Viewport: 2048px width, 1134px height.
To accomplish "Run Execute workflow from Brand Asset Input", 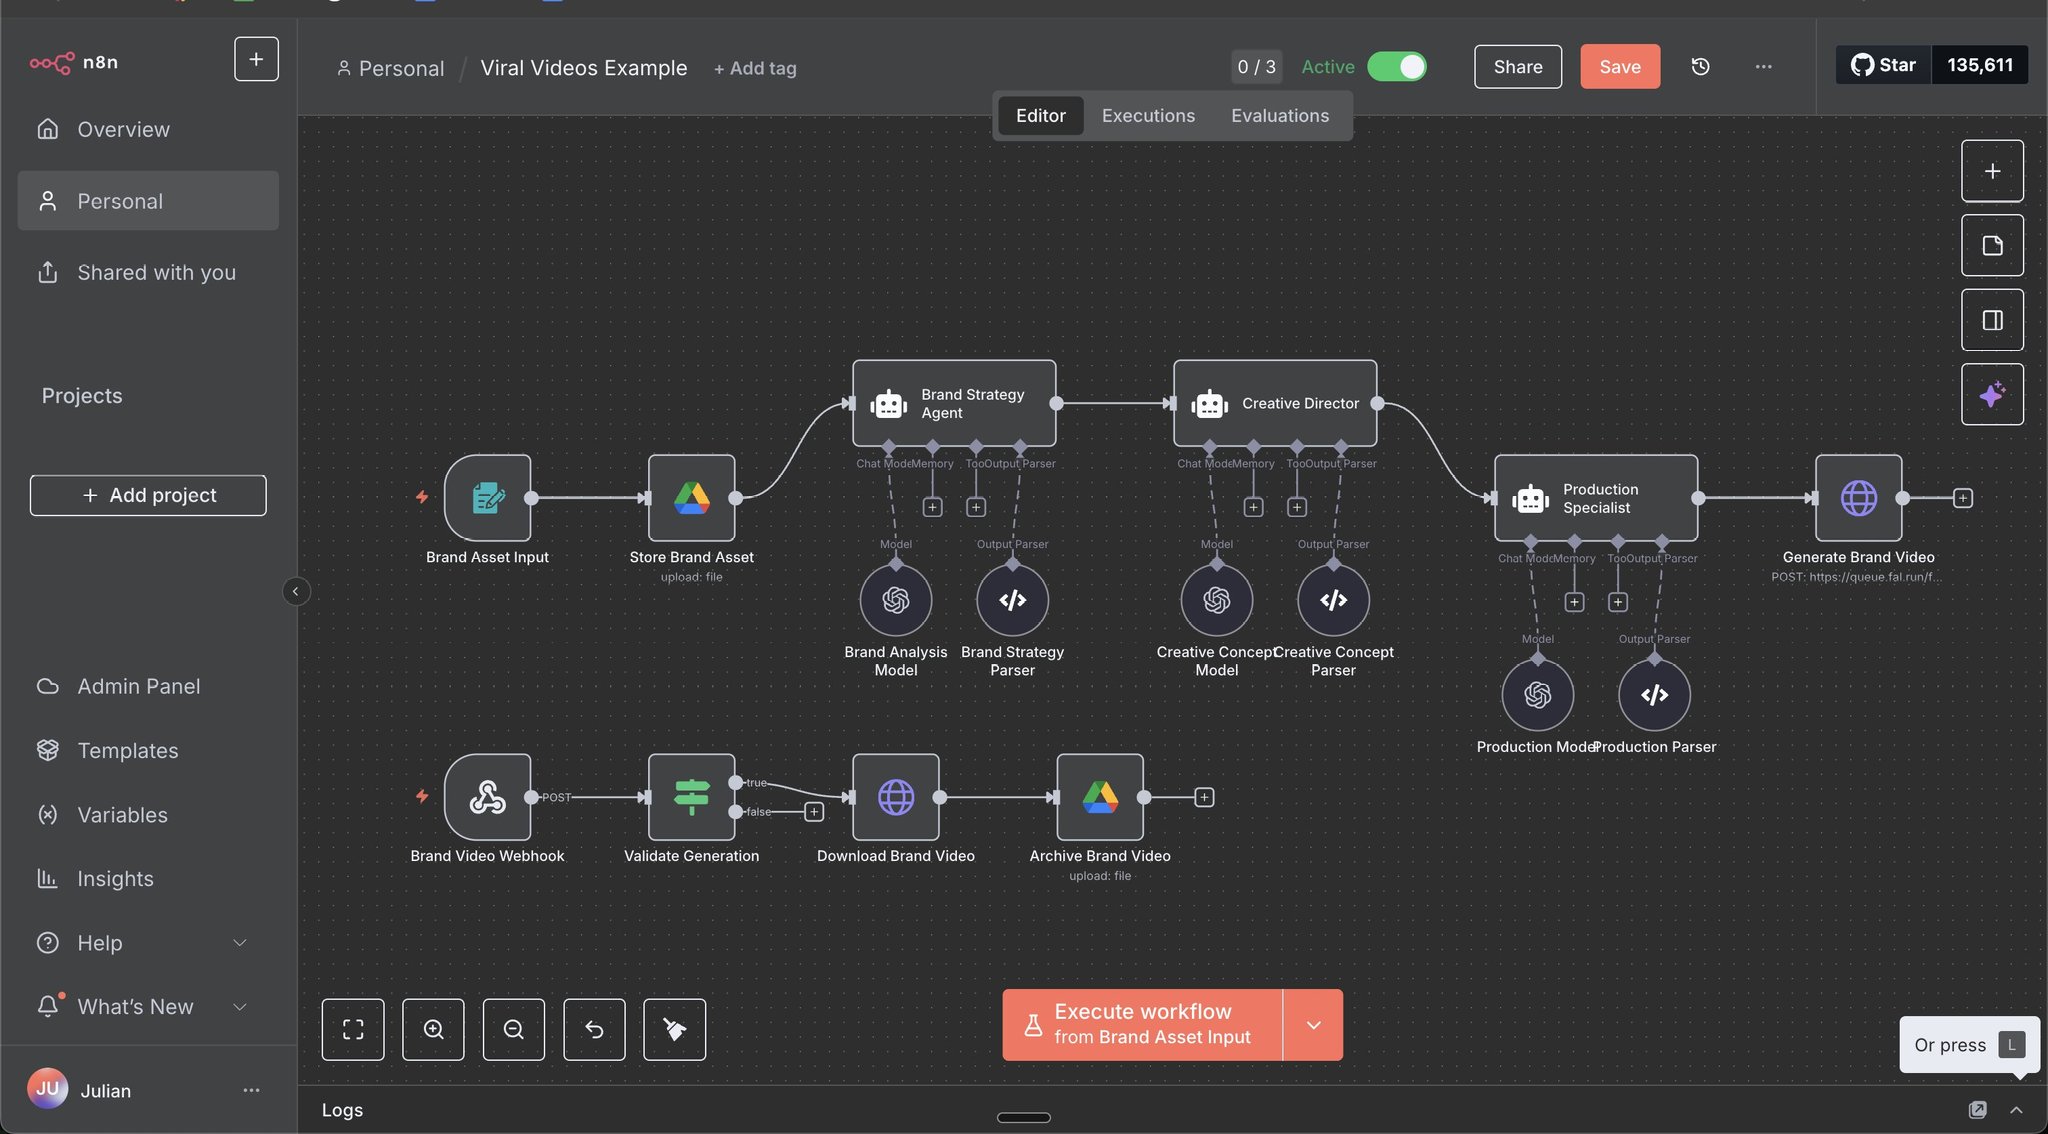I will coord(1143,1025).
